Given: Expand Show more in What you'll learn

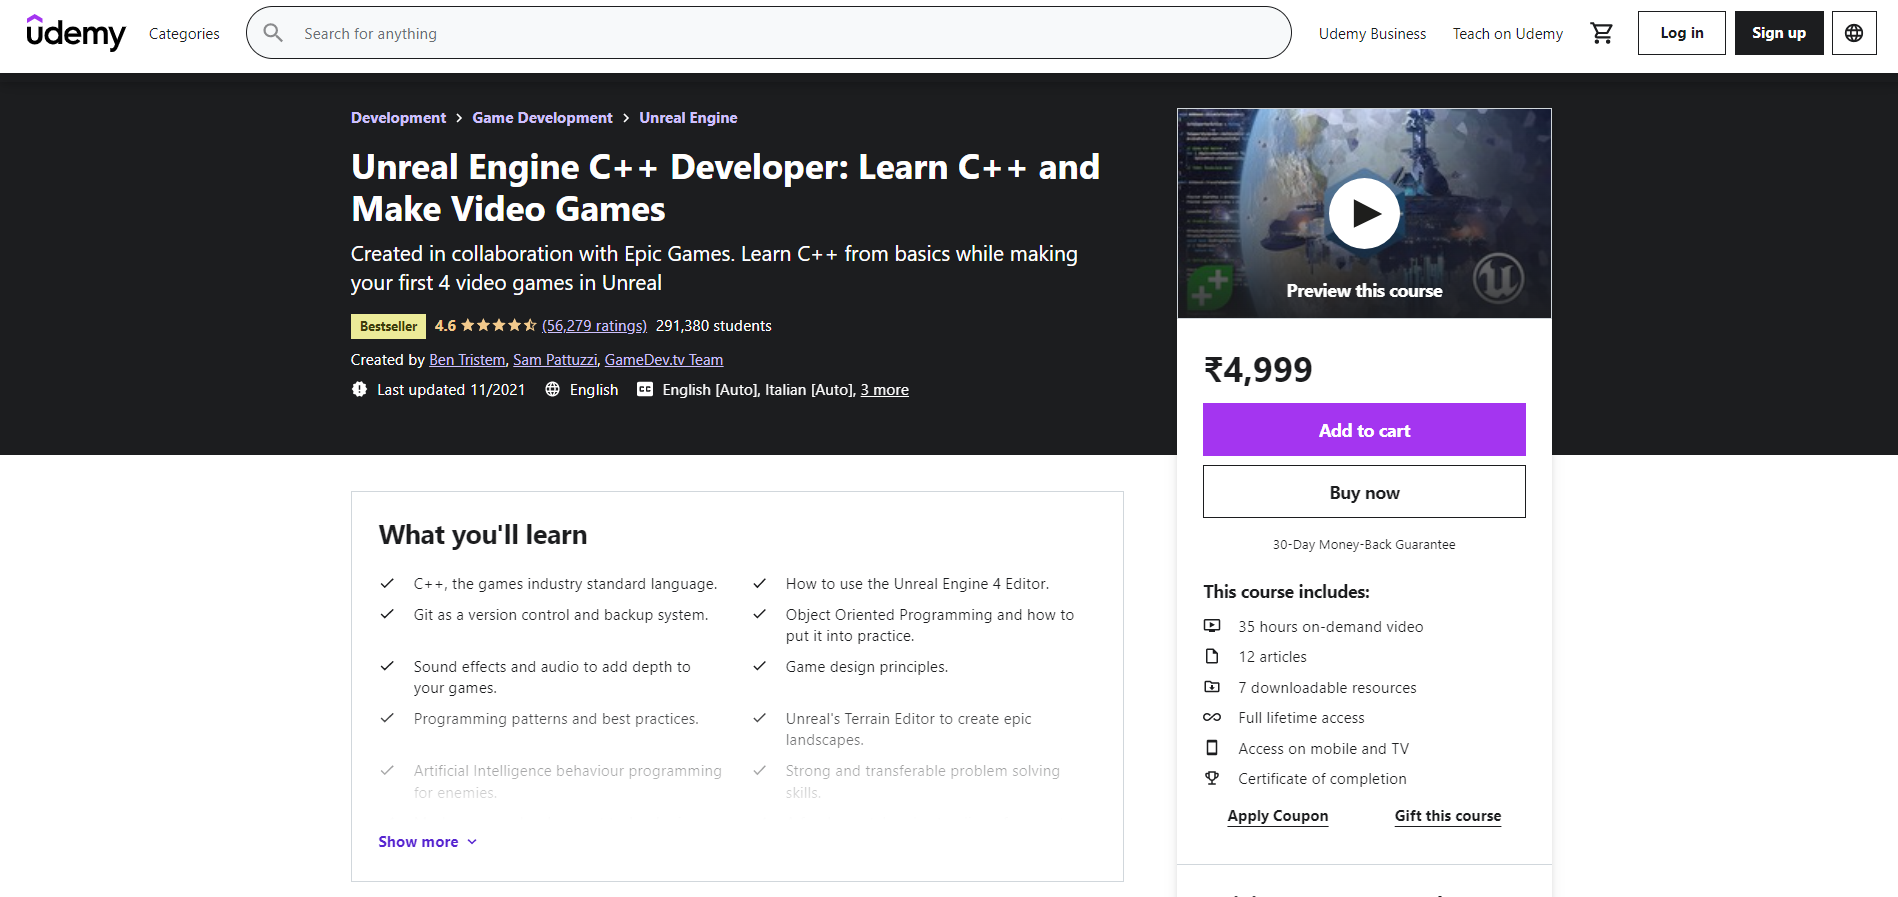Looking at the screenshot, I should (x=428, y=842).
